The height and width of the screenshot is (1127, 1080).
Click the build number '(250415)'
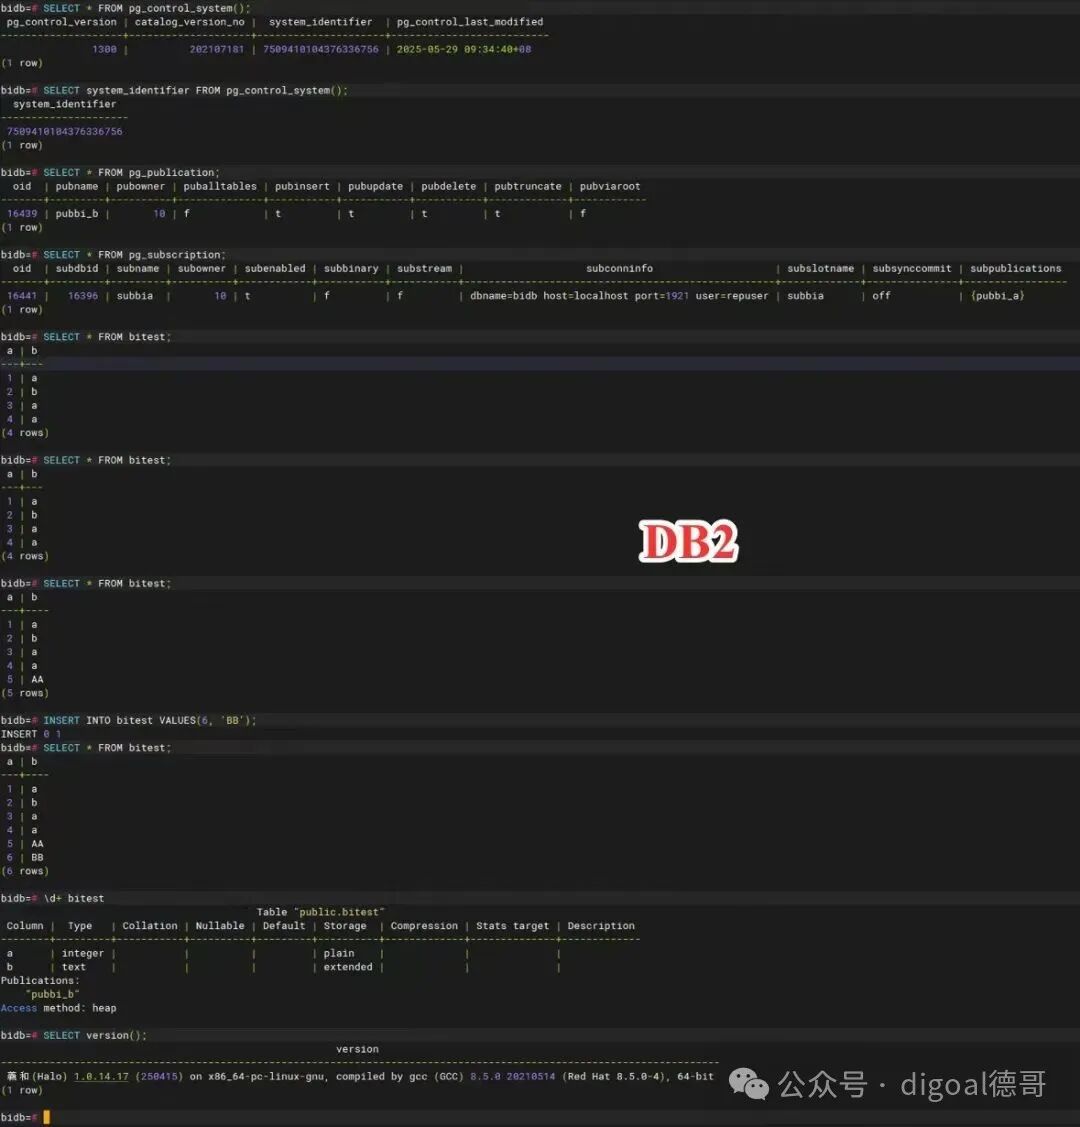159,1076
